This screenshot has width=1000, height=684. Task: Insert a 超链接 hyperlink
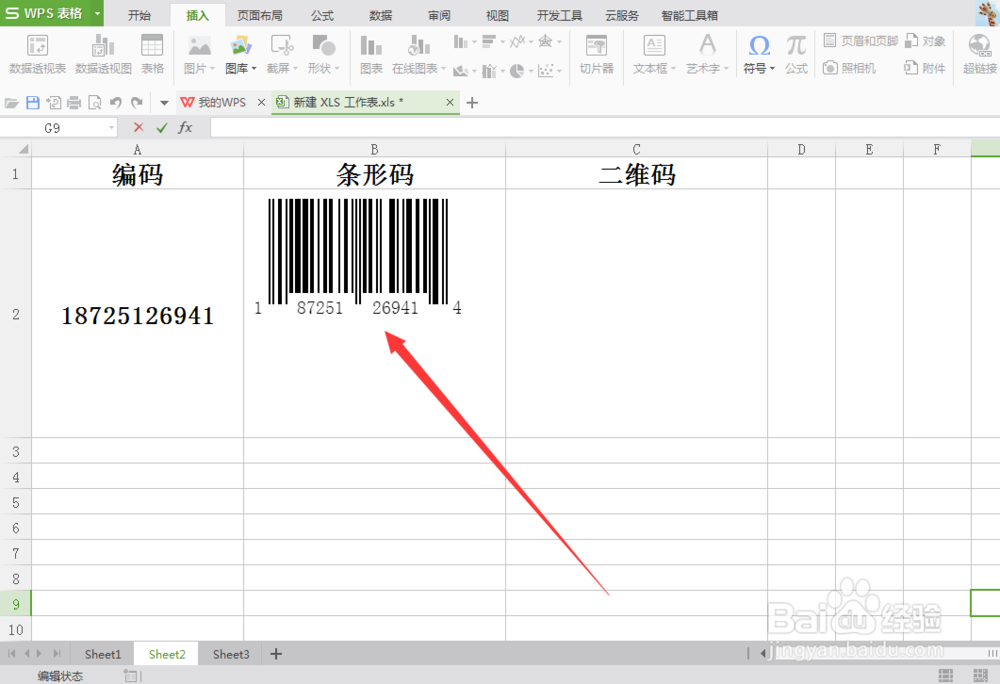(980, 54)
